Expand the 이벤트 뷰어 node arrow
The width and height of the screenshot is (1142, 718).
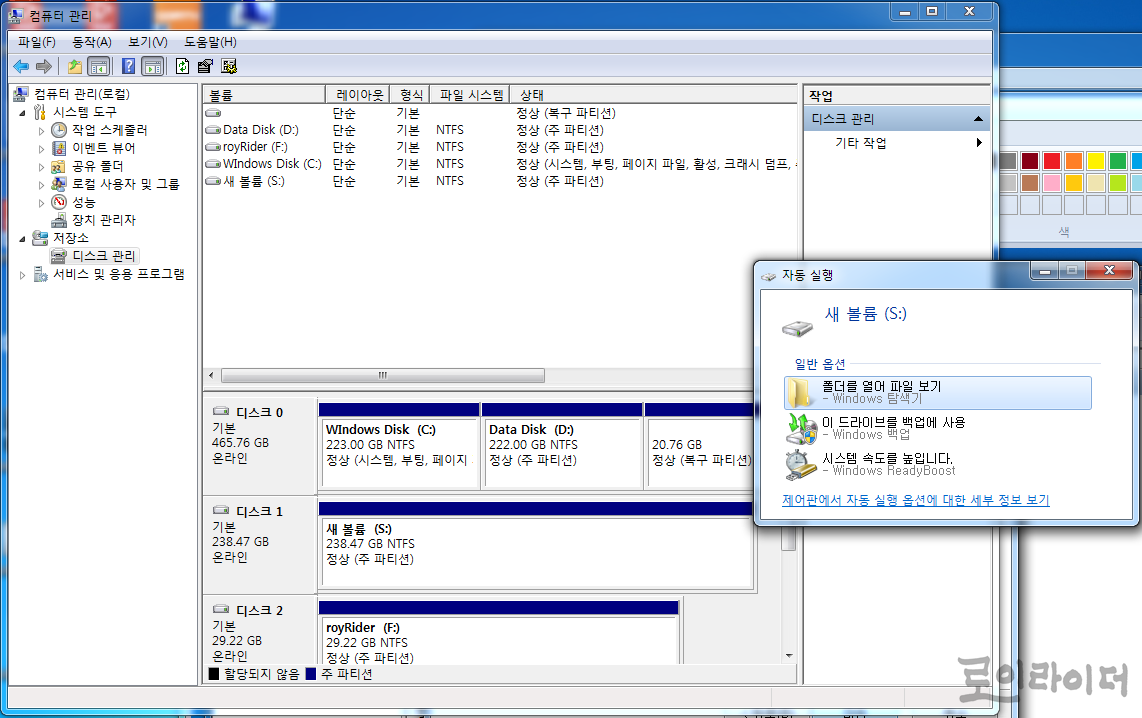pyautogui.click(x=41, y=149)
